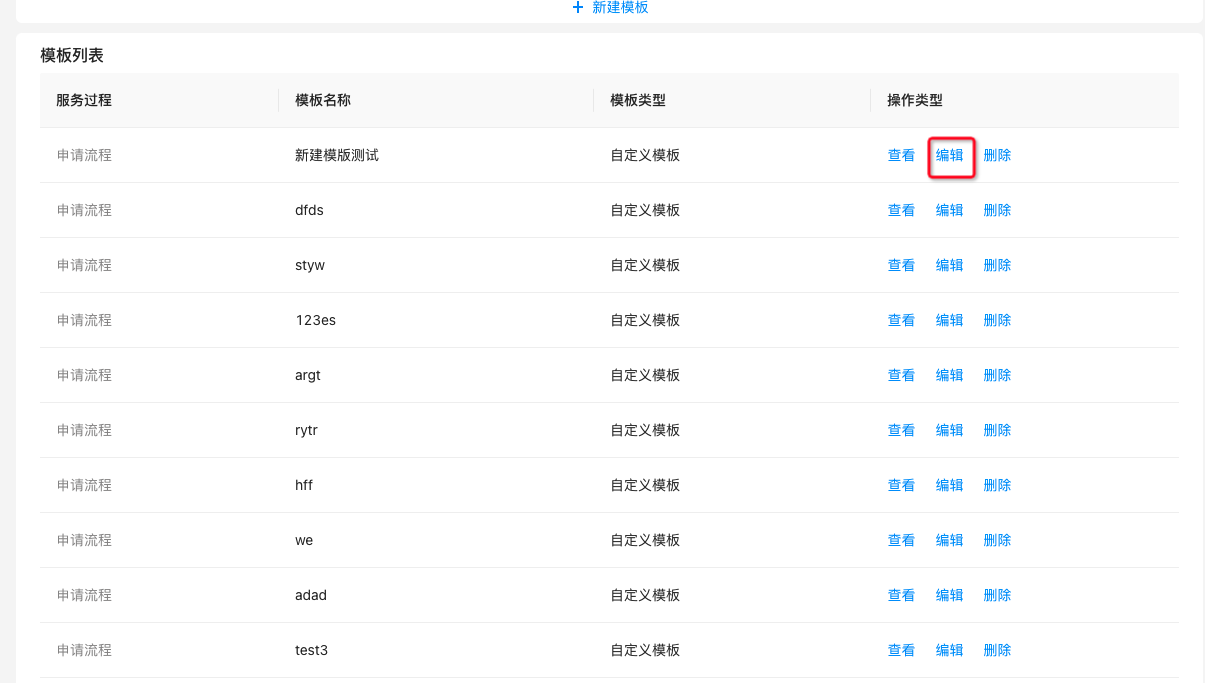This screenshot has width=1205, height=683.
Task: Delete the 123es template
Action: [x=997, y=320]
